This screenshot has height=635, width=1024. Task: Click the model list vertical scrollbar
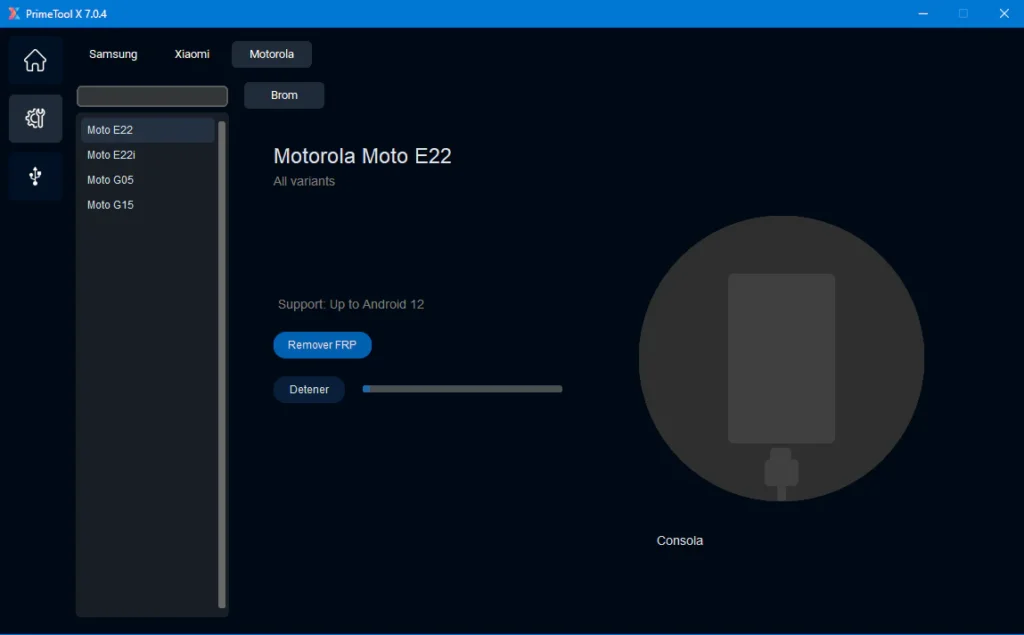[221, 364]
